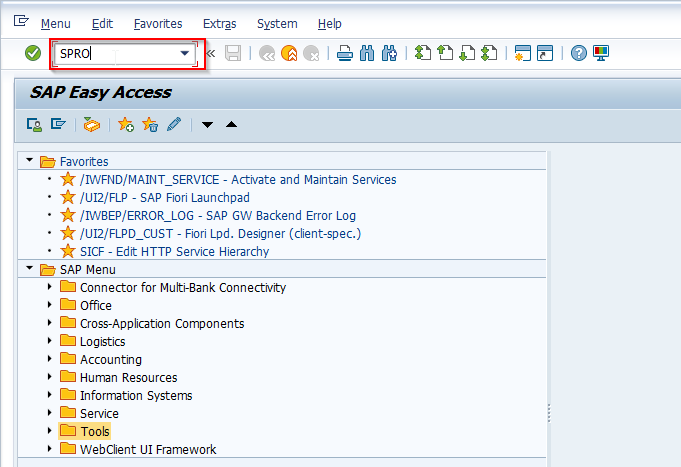
Task: Go to First Page icon
Action: (423, 53)
